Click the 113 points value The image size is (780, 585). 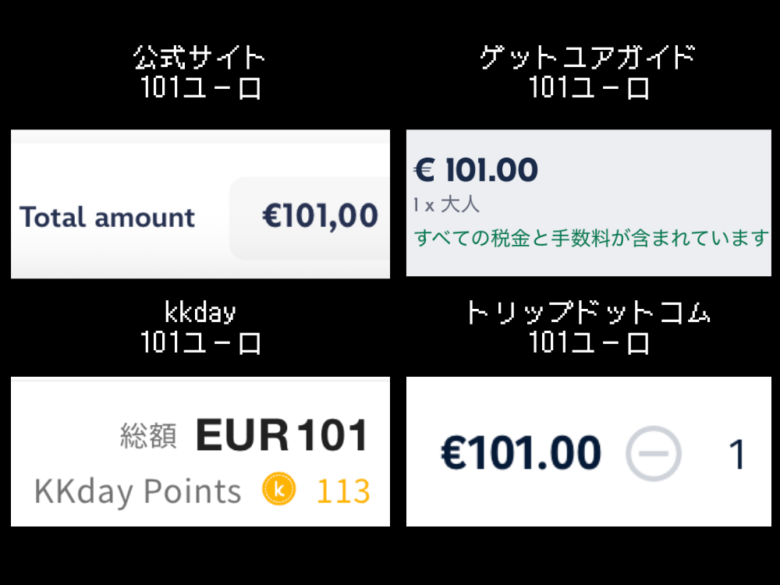pos(343,492)
